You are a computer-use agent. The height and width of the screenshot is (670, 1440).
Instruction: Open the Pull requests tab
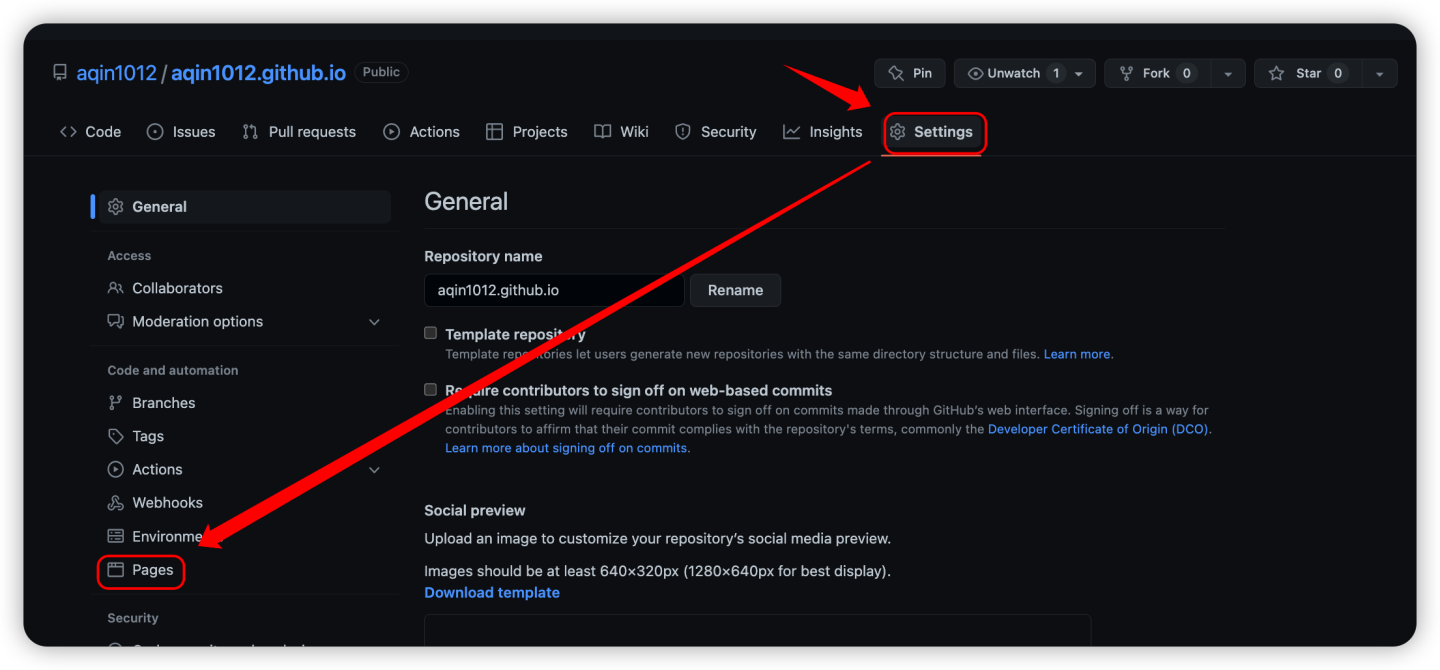pyautogui.click(x=299, y=132)
